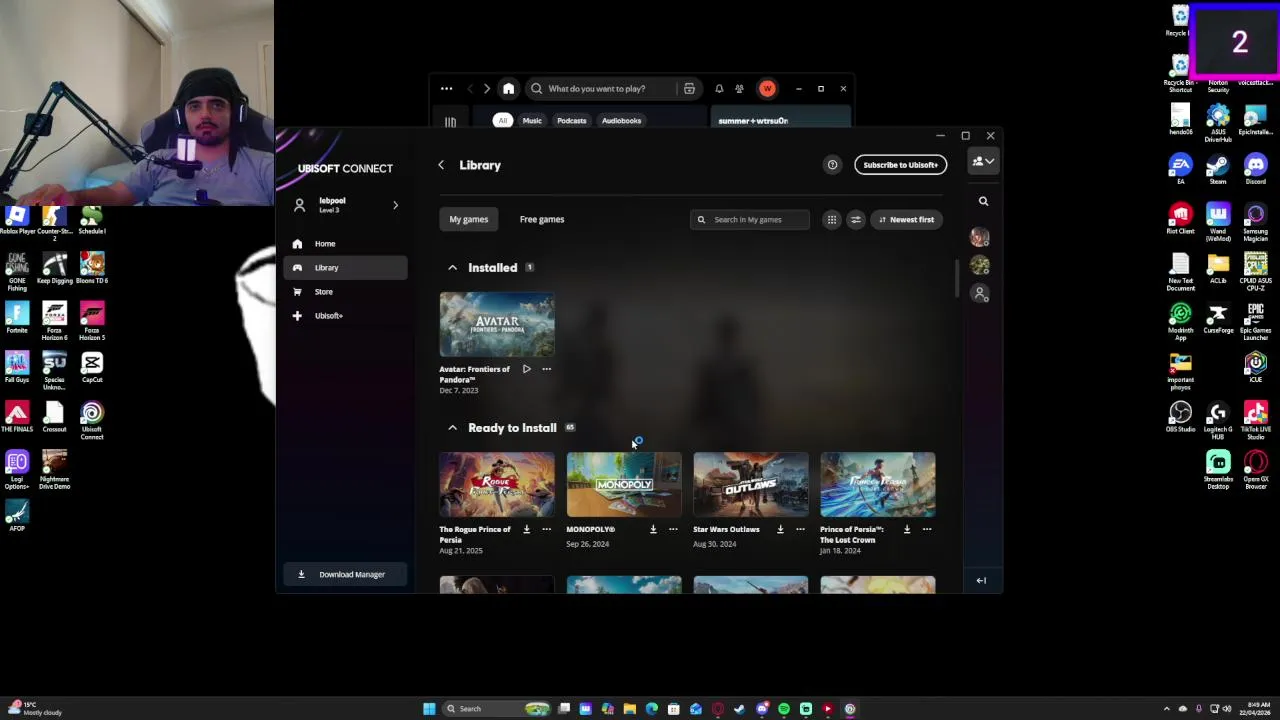Collapse the Ready to Install section
The width and height of the screenshot is (1280, 720).
point(452,428)
